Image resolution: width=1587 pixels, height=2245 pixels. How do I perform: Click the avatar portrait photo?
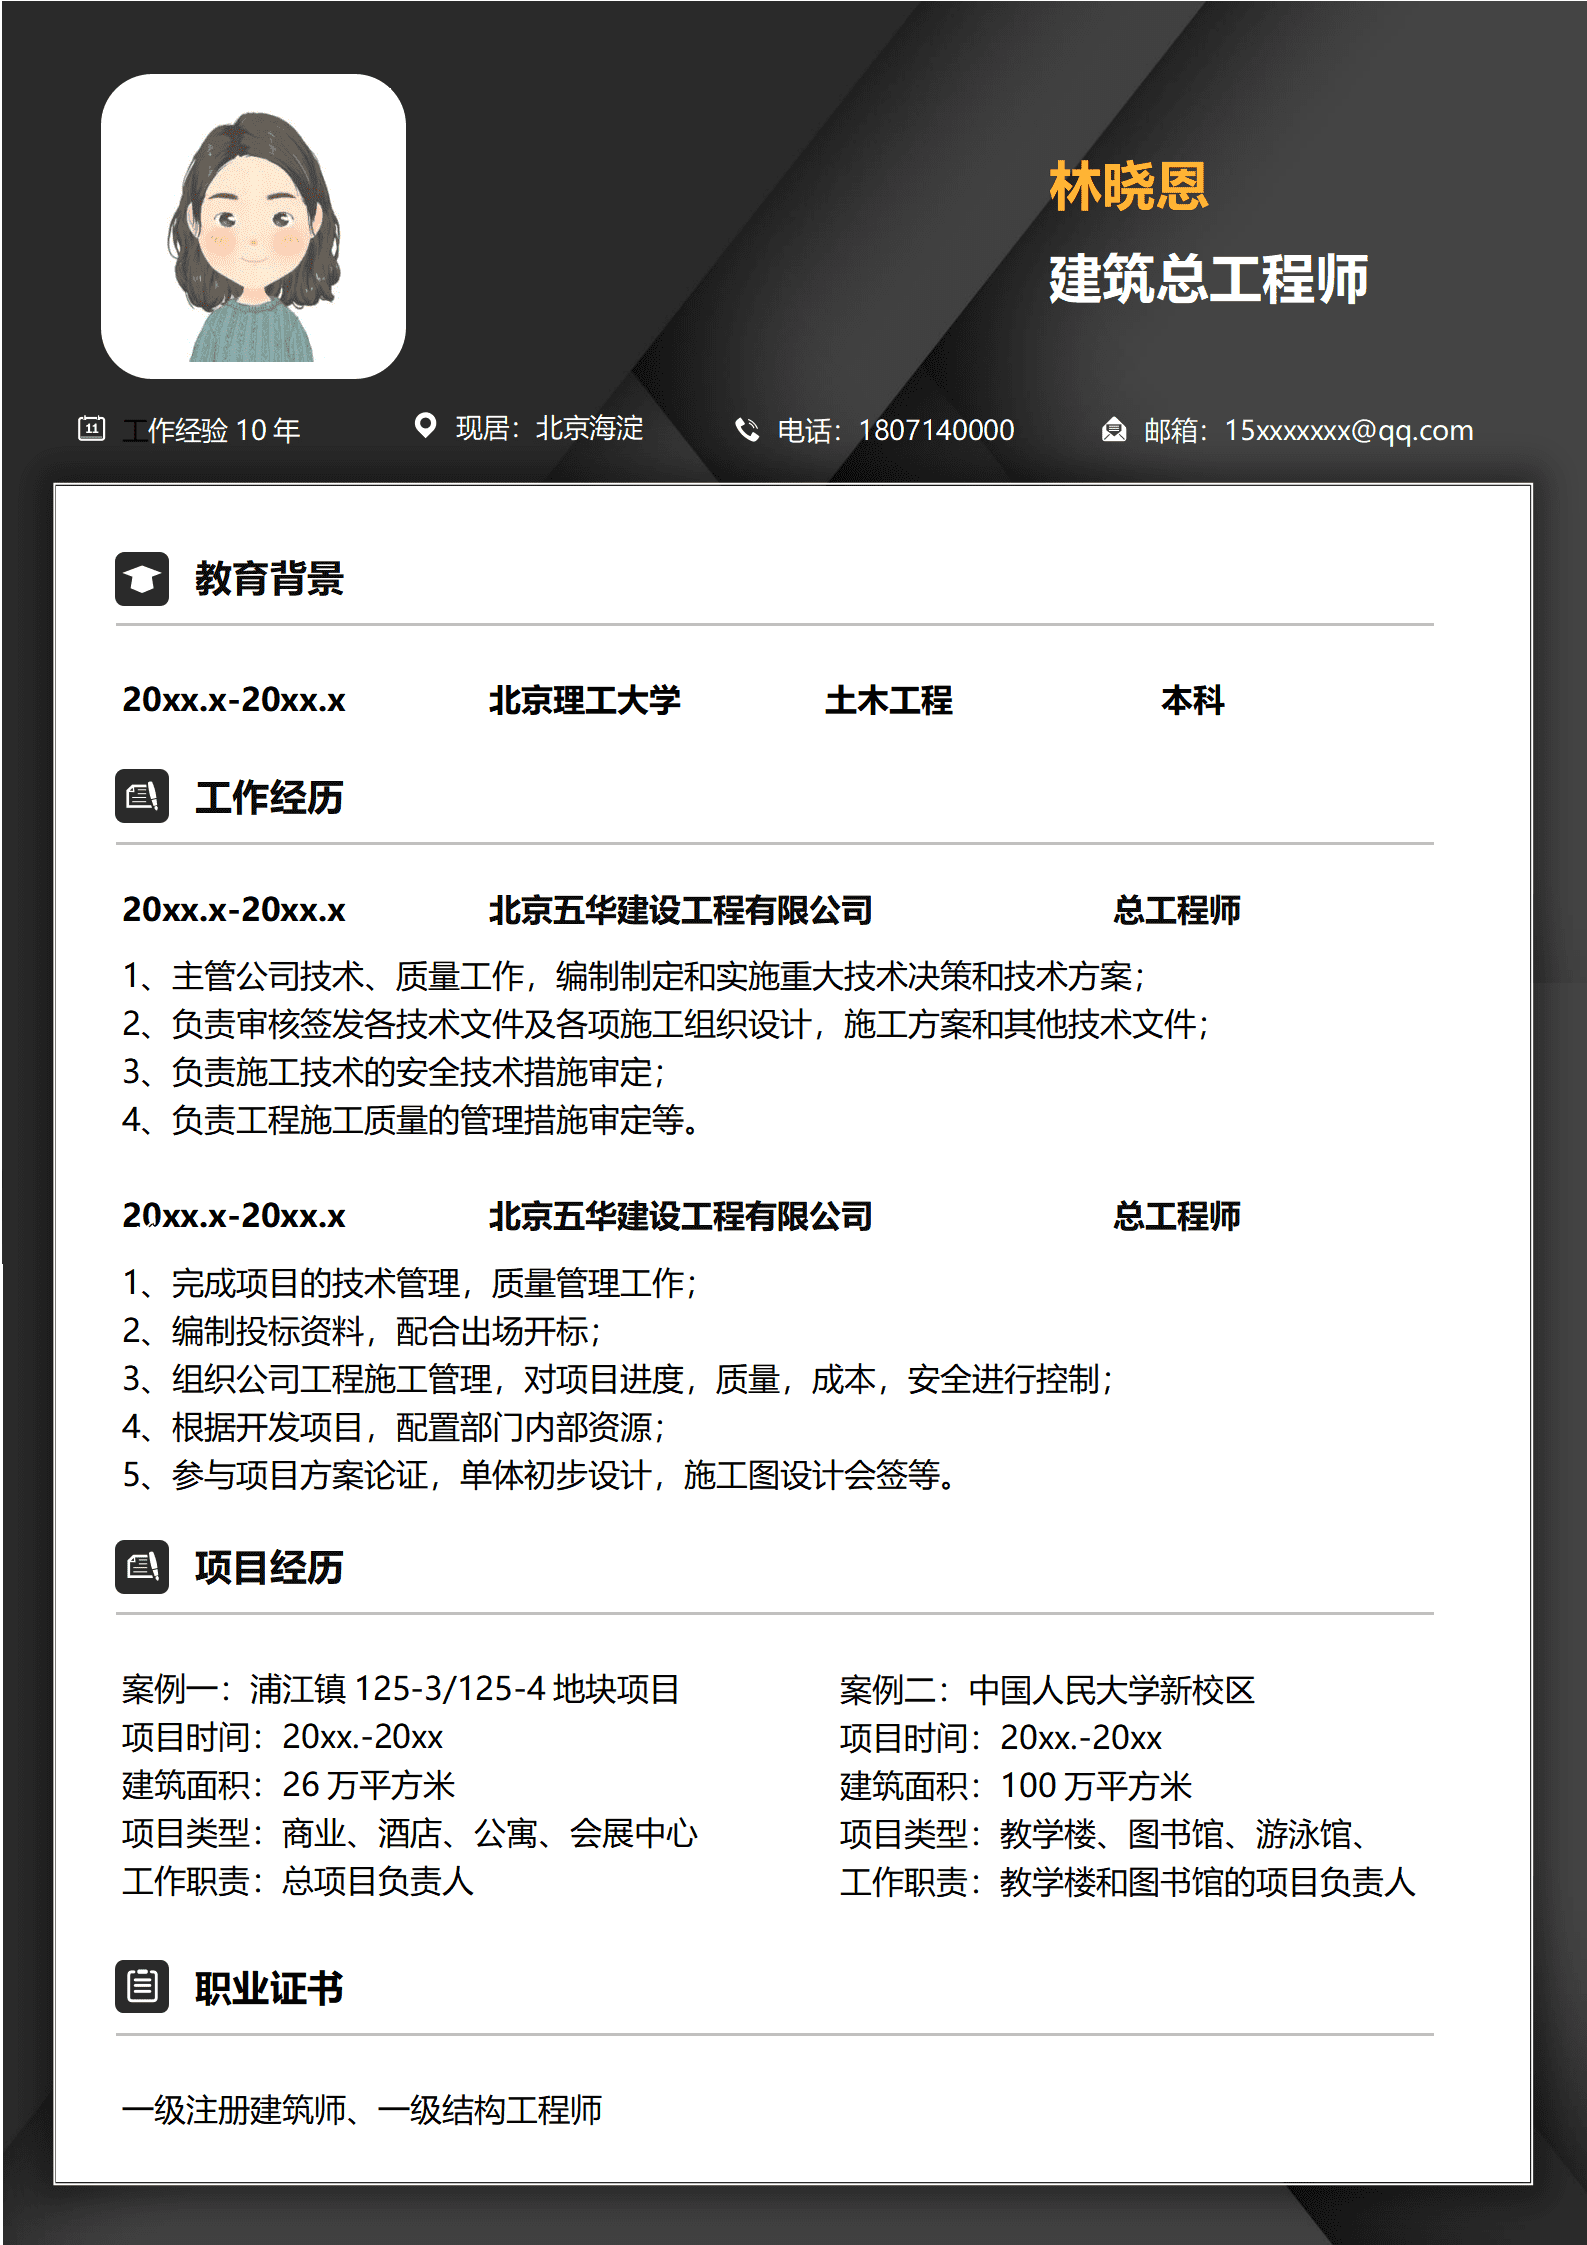[253, 226]
